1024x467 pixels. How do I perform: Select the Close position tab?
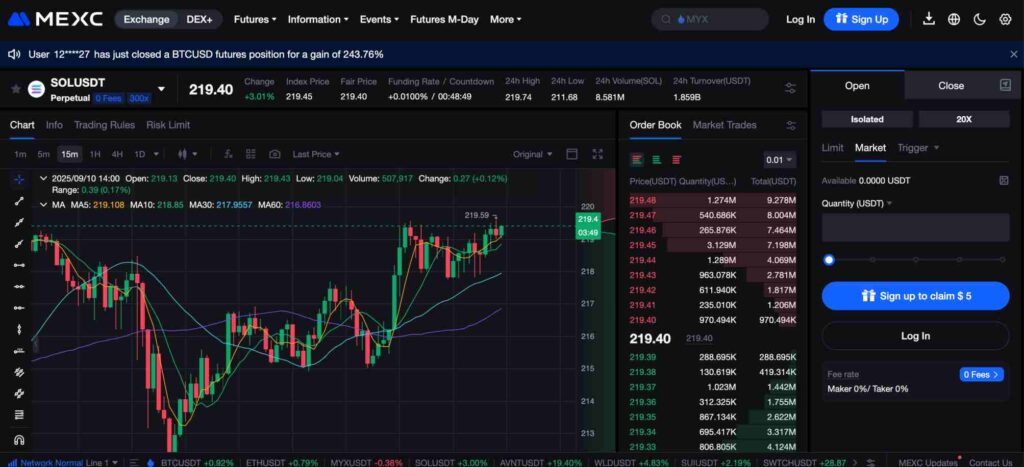(x=951, y=86)
